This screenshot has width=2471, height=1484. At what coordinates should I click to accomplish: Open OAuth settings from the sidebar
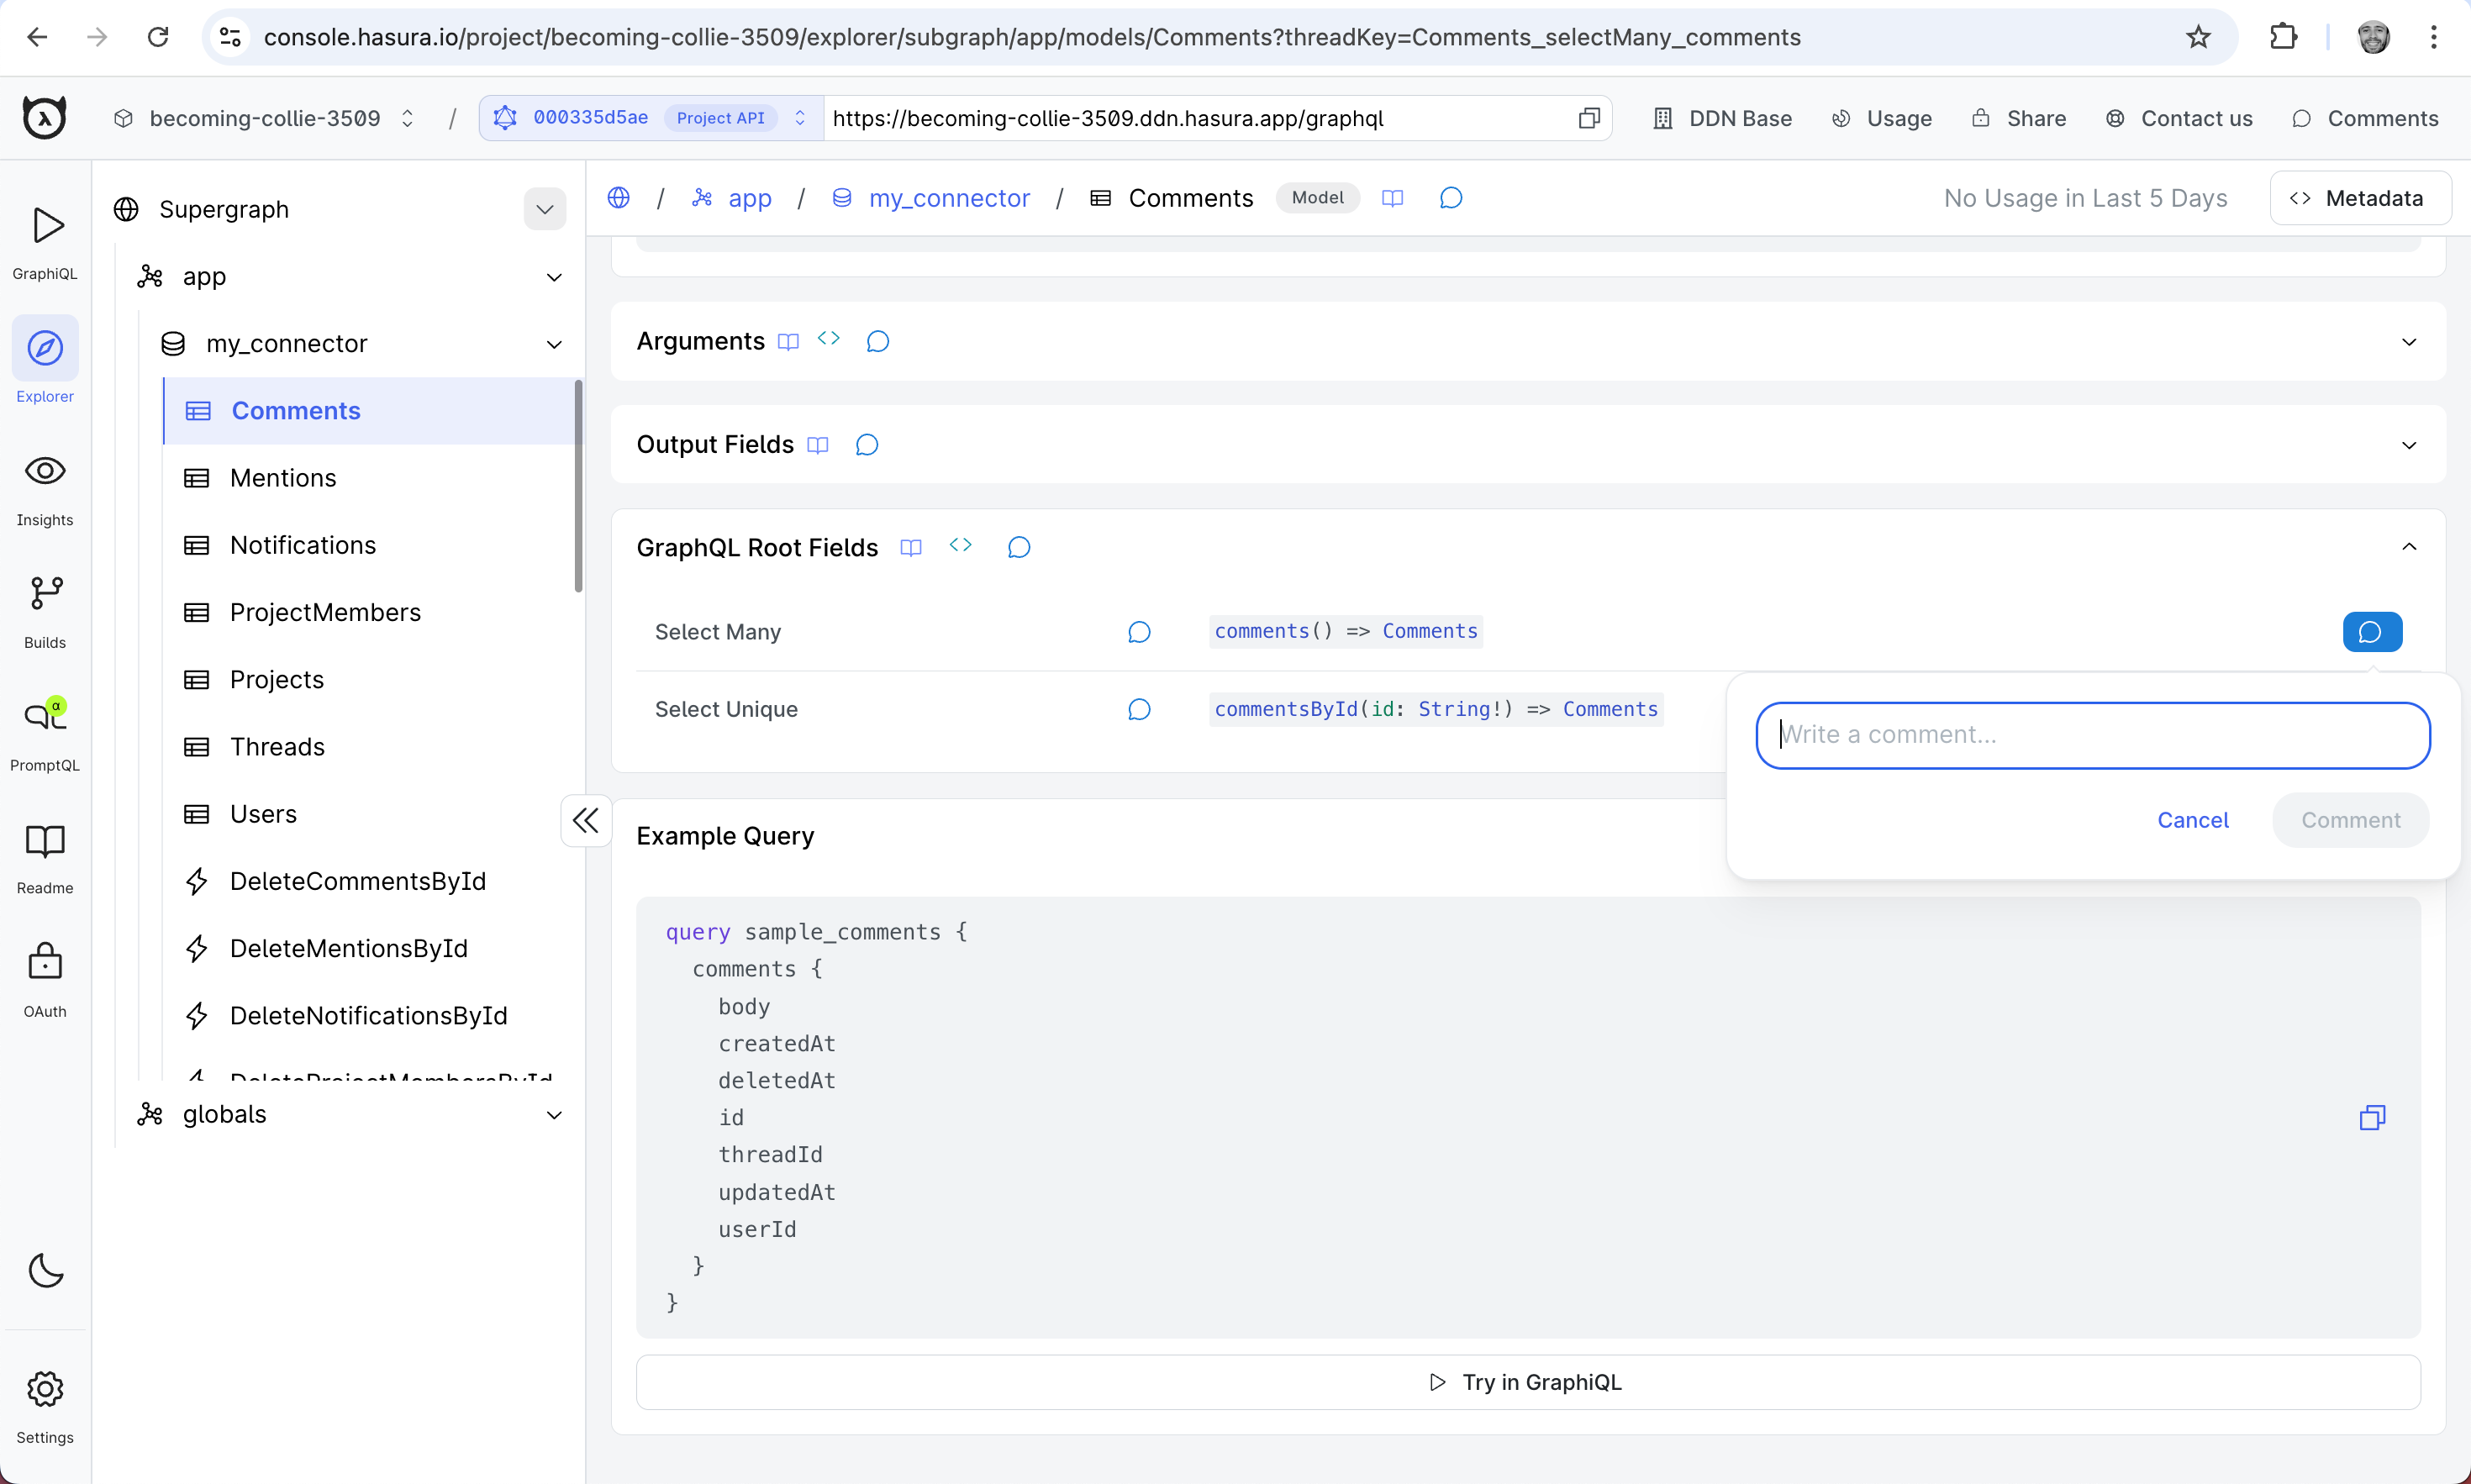(45, 978)
